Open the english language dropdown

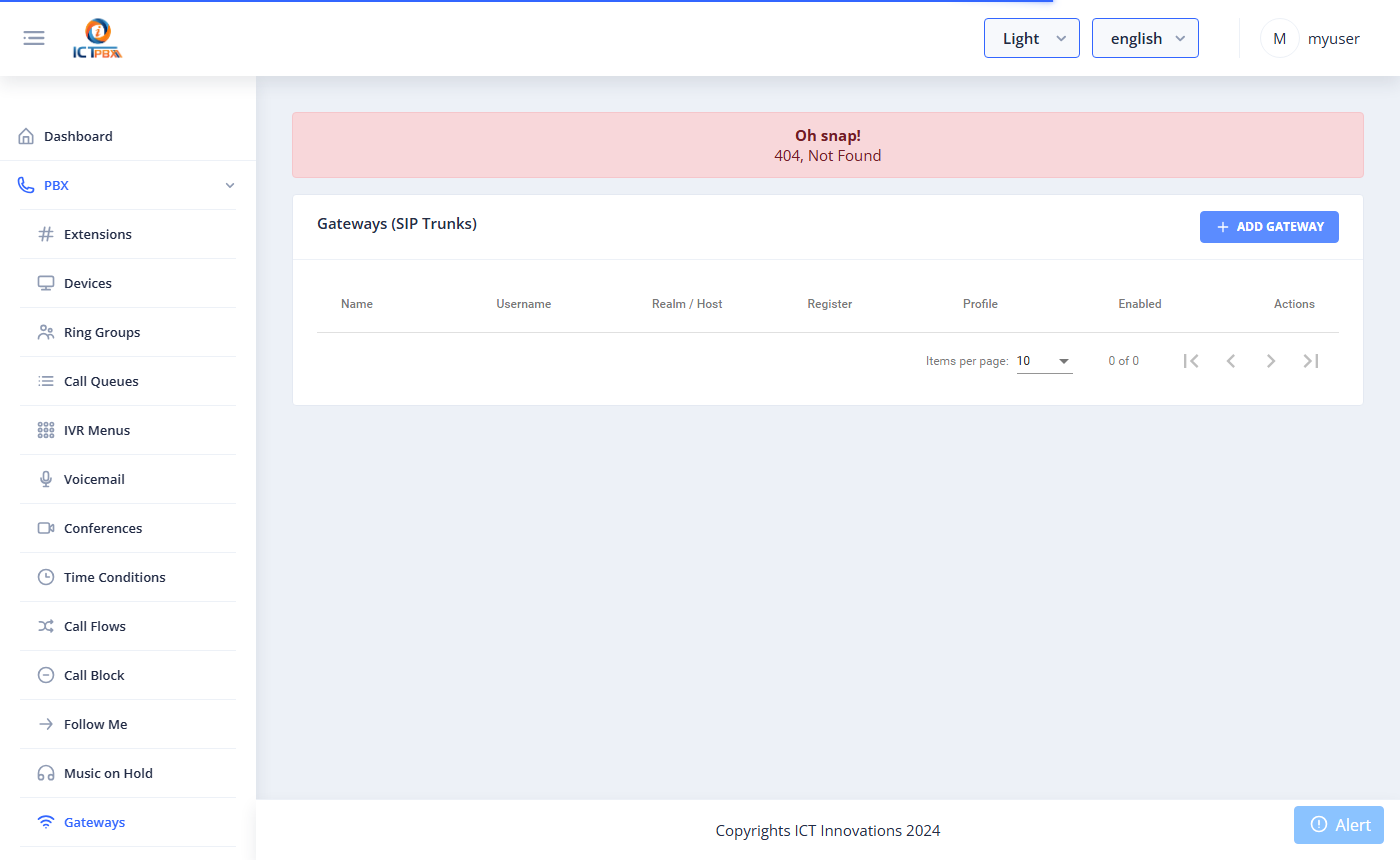tap(1145, 38)
